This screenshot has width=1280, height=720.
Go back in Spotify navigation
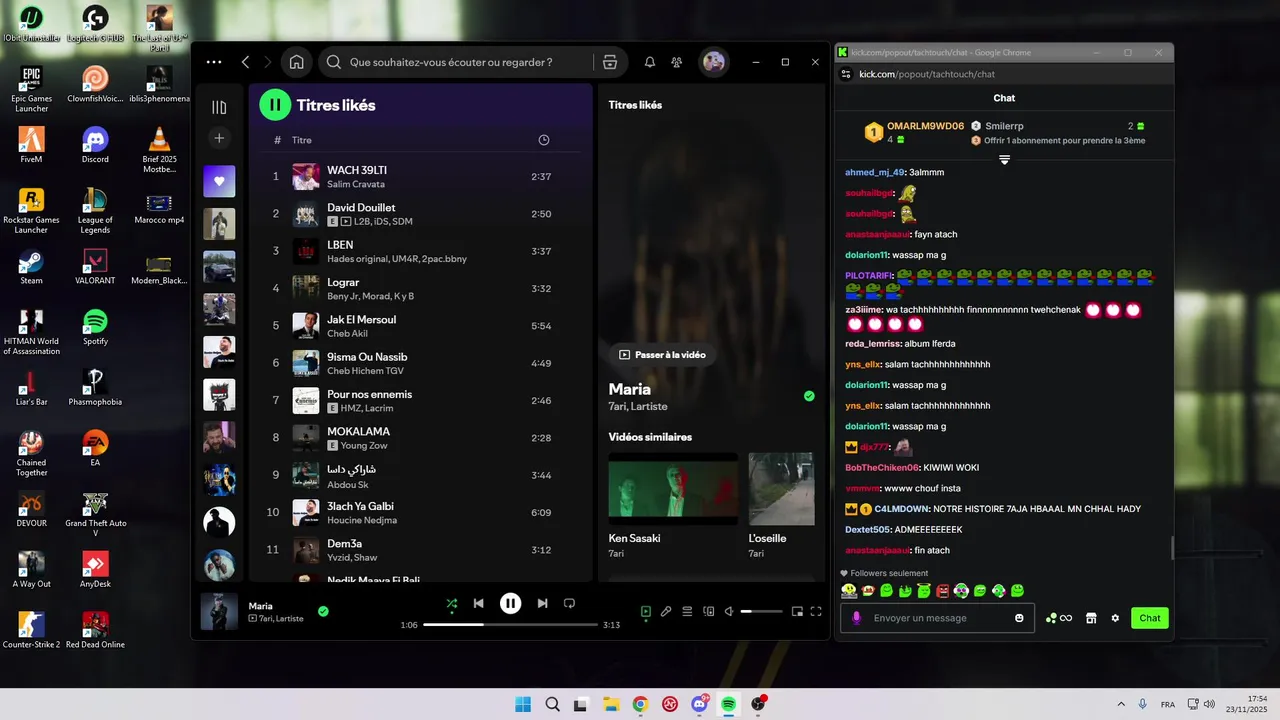click(246, 62)
